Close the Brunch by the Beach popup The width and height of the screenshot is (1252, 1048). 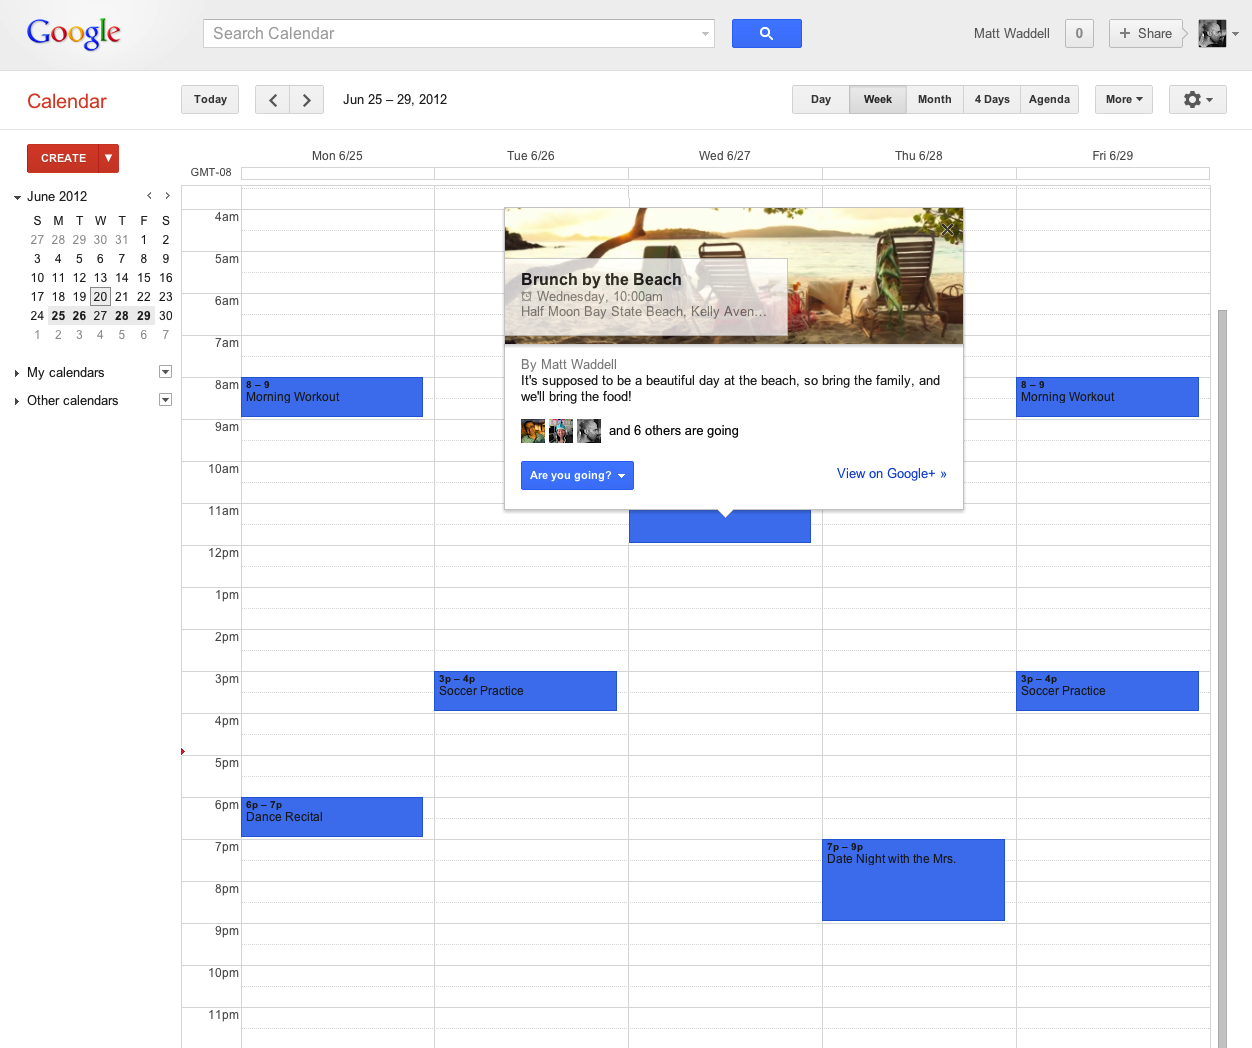click(x=947, y=229)
